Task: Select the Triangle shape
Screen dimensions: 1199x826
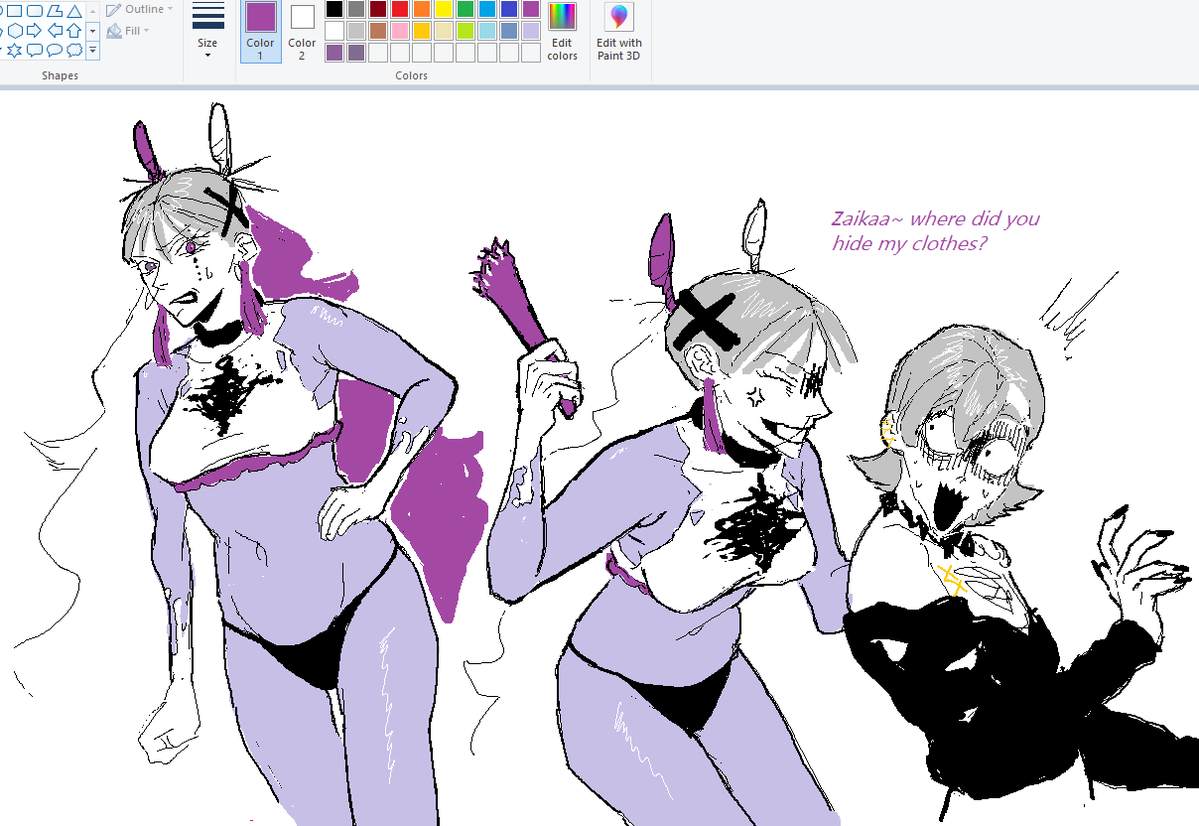Action: (x=74, y=11)
